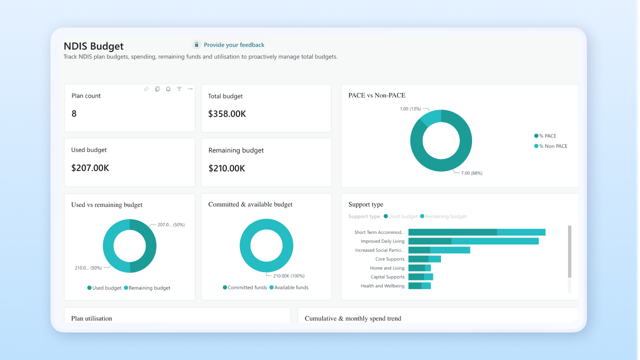The image size is (640, 360).
Task: Copy the Plan count visual
Action: click(x=157, y=89)
